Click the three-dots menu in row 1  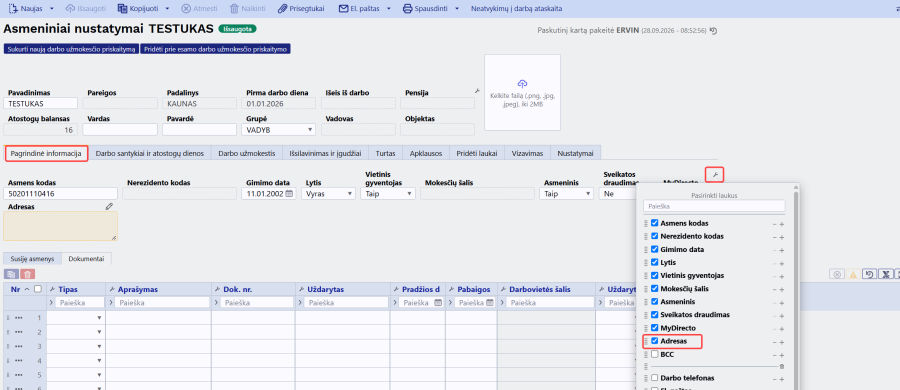click(x=19, y=318)
